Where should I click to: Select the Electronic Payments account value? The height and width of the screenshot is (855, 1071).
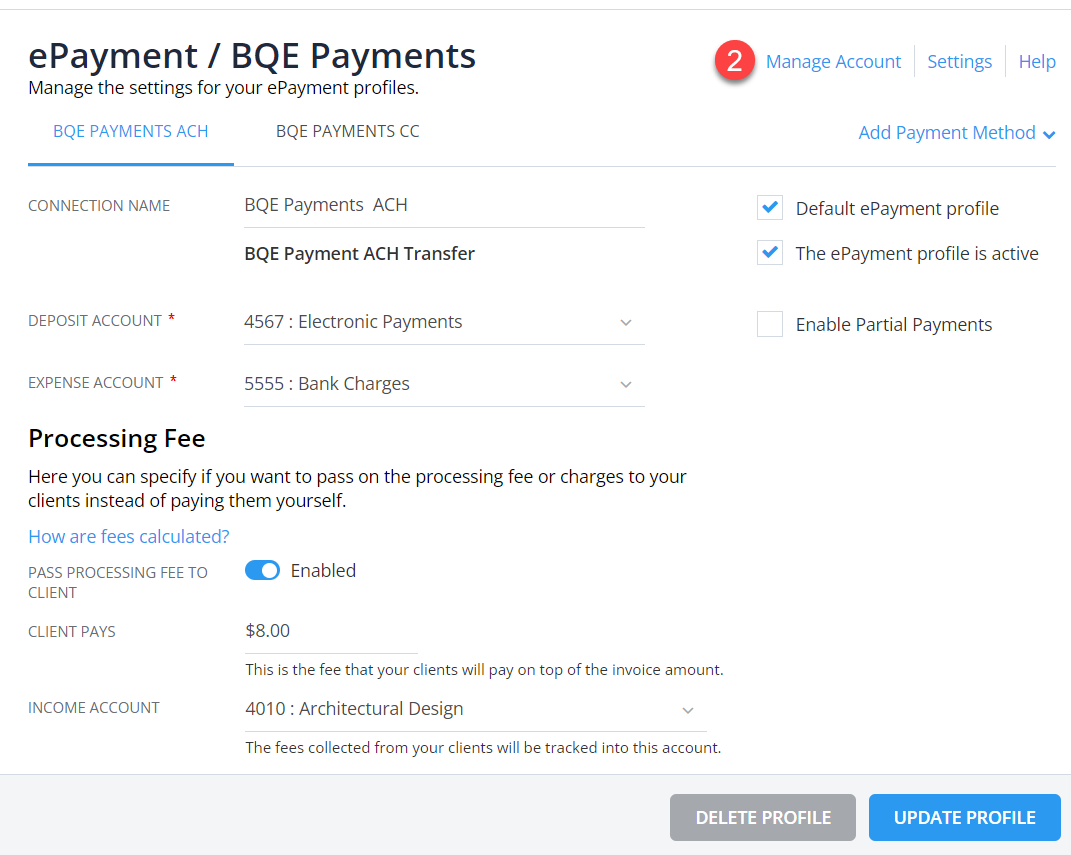[x=353, y=322]
